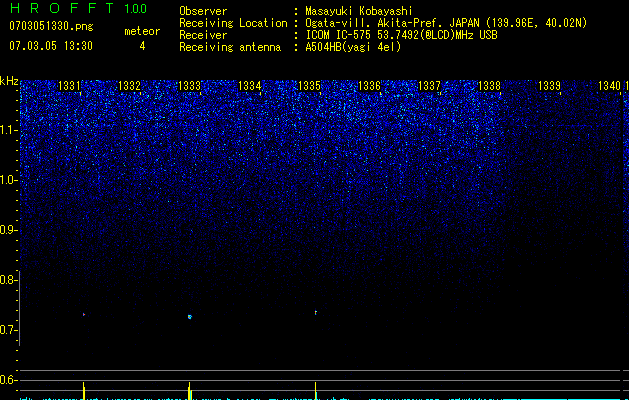Viewport: 629px width, 400px height.
Task: Click the 1335 time axis marker
Action: [x=309, y=85]
